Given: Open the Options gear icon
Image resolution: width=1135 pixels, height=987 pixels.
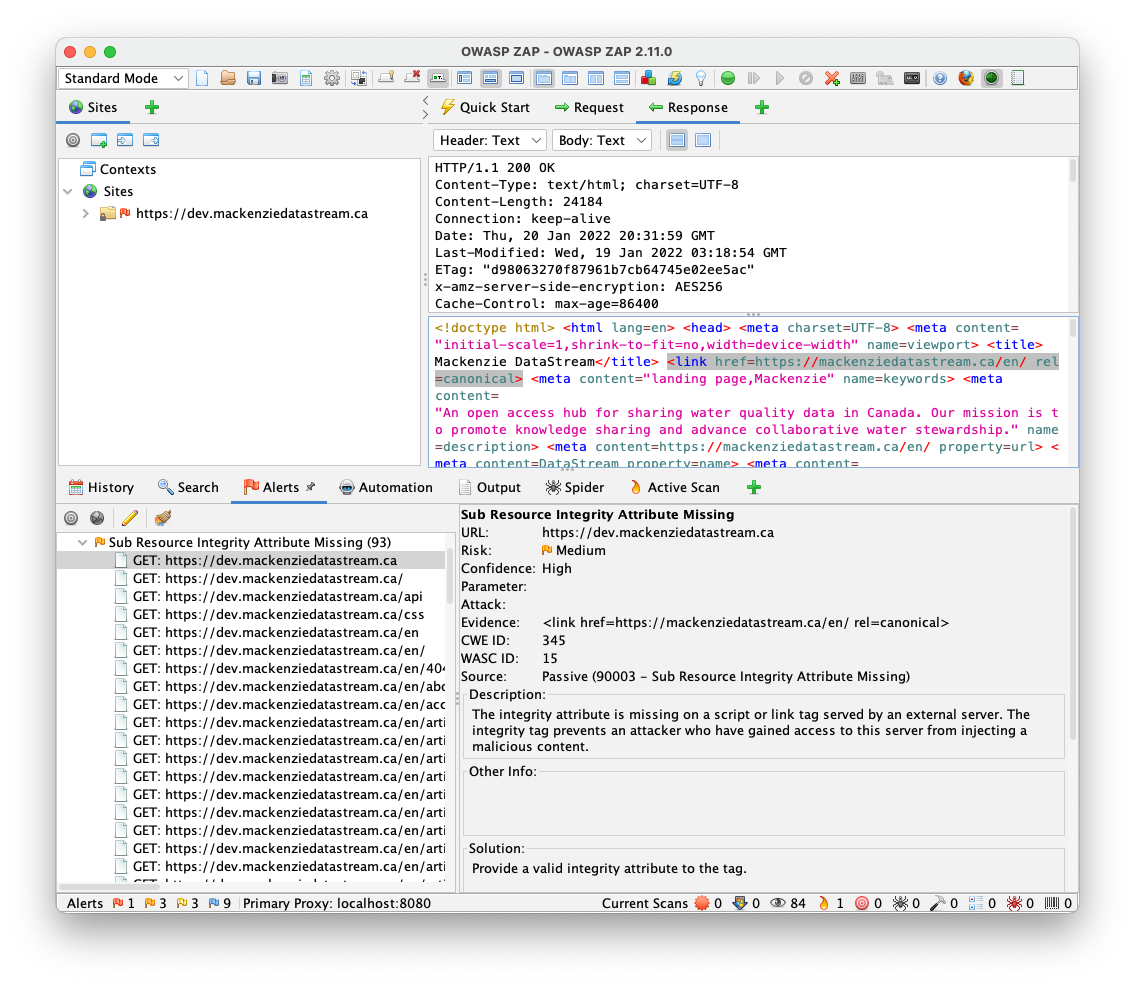Looking at the screenshot, I should click(x=332, y=78).
